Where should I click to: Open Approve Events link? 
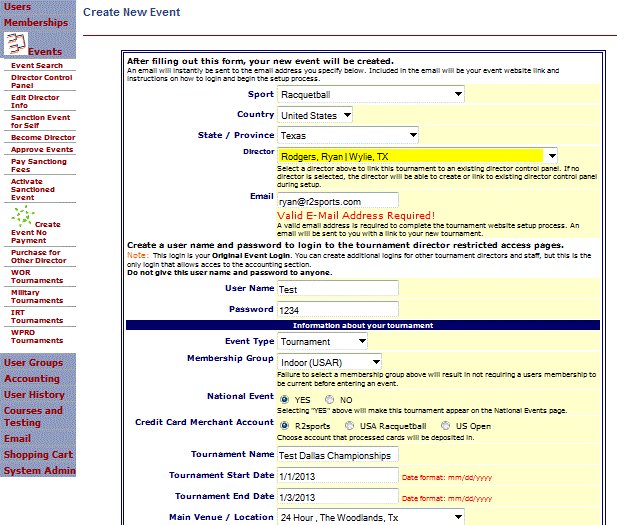(x=42, y=150)
